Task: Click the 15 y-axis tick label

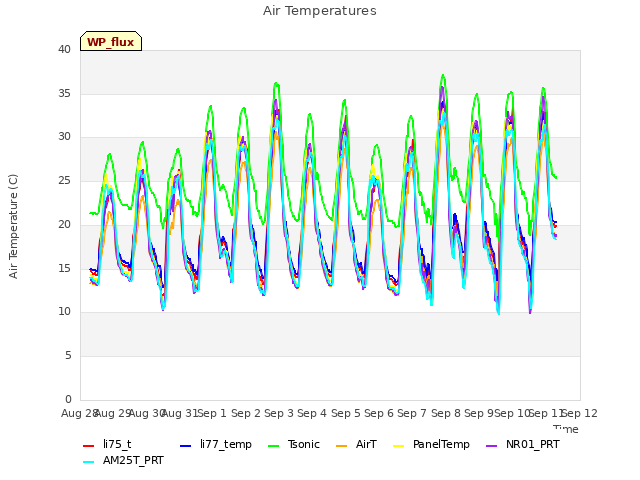Action: click(x=64, y=268)
